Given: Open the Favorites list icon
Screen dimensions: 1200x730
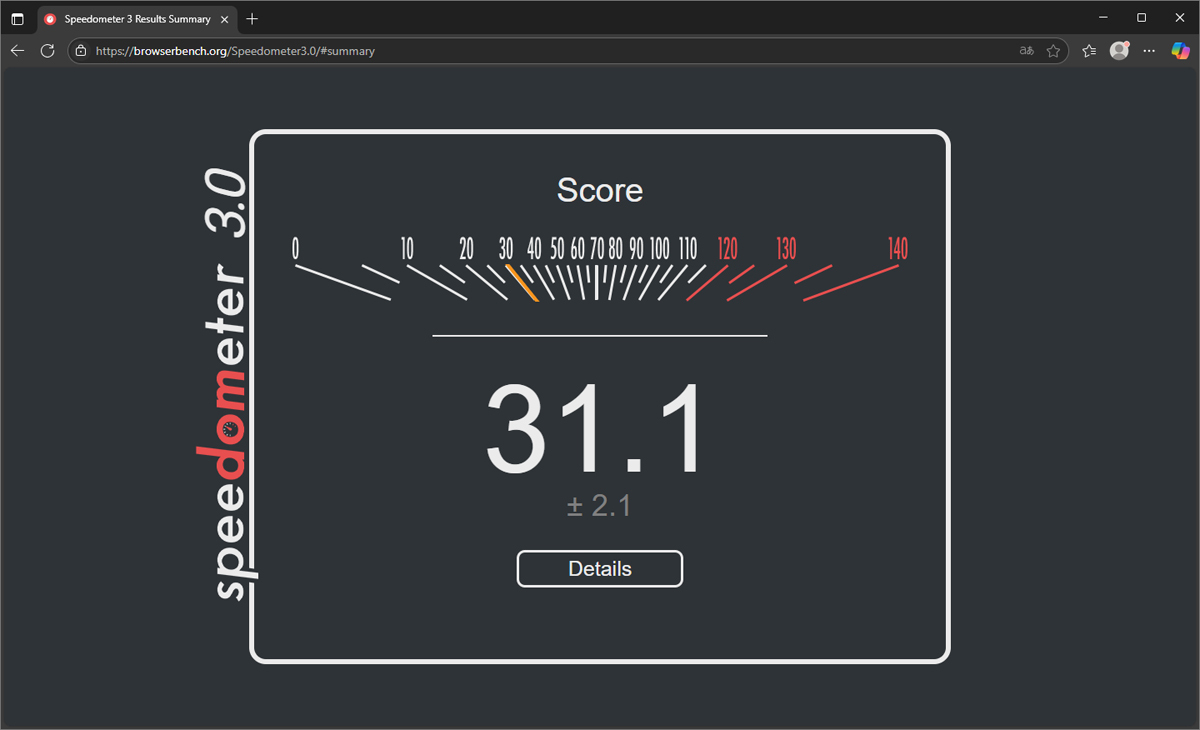Looking at the screenshot, I should (1089, 51).
